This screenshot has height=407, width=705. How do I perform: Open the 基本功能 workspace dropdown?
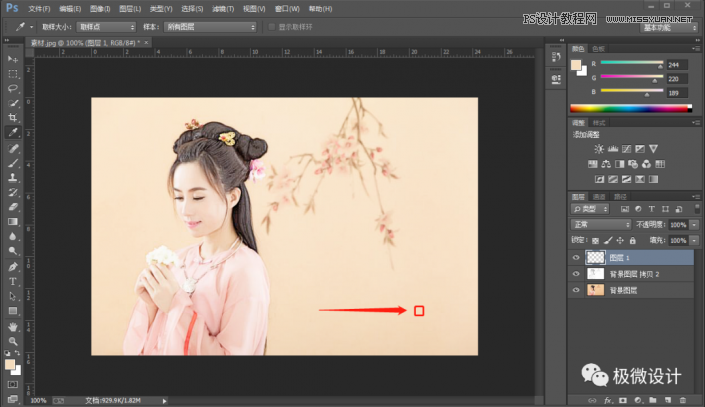tap(667, 26)
